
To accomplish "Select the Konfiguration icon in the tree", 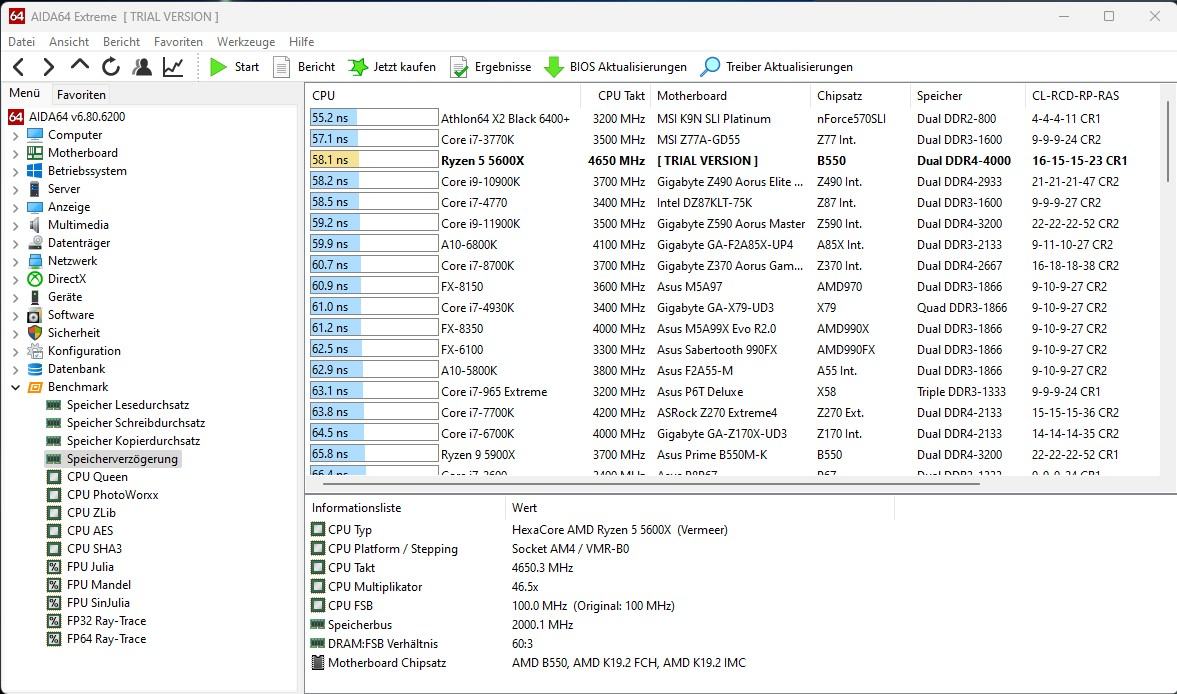I will click(x=35, y=351).
